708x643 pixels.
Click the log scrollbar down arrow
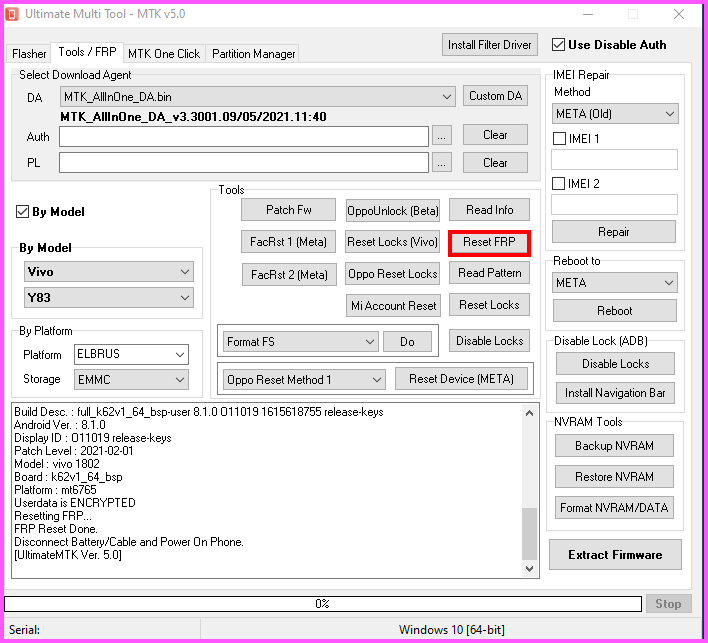coord(529,568)
